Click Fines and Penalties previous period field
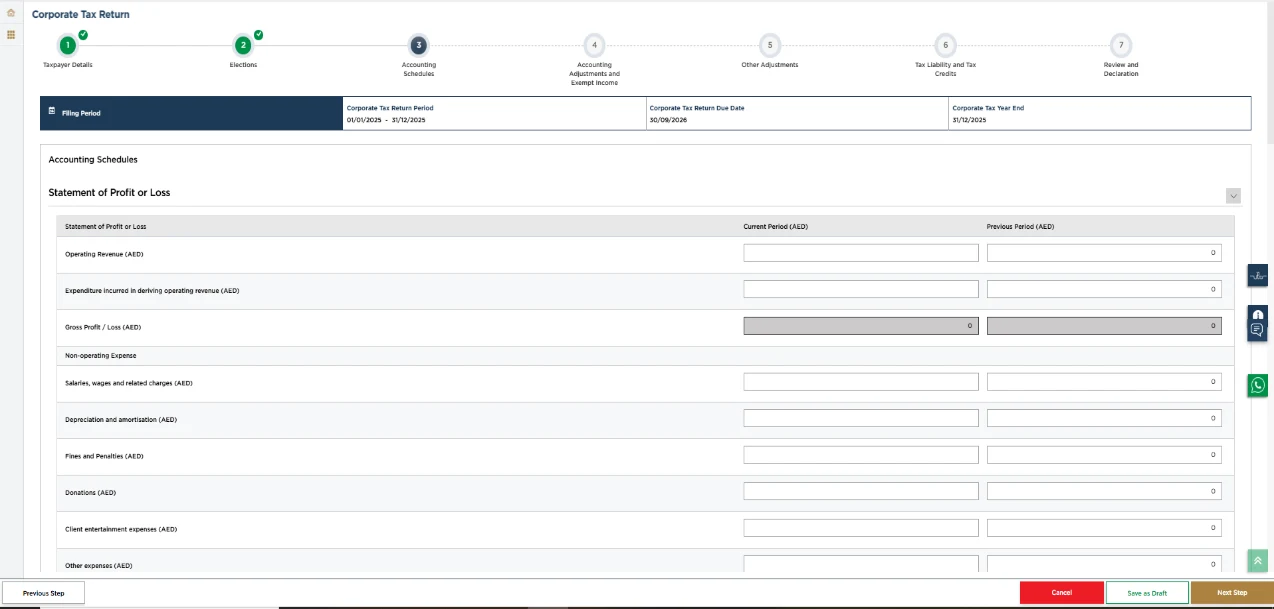Screen dimensions: 1274x609 click(1104, 455)
